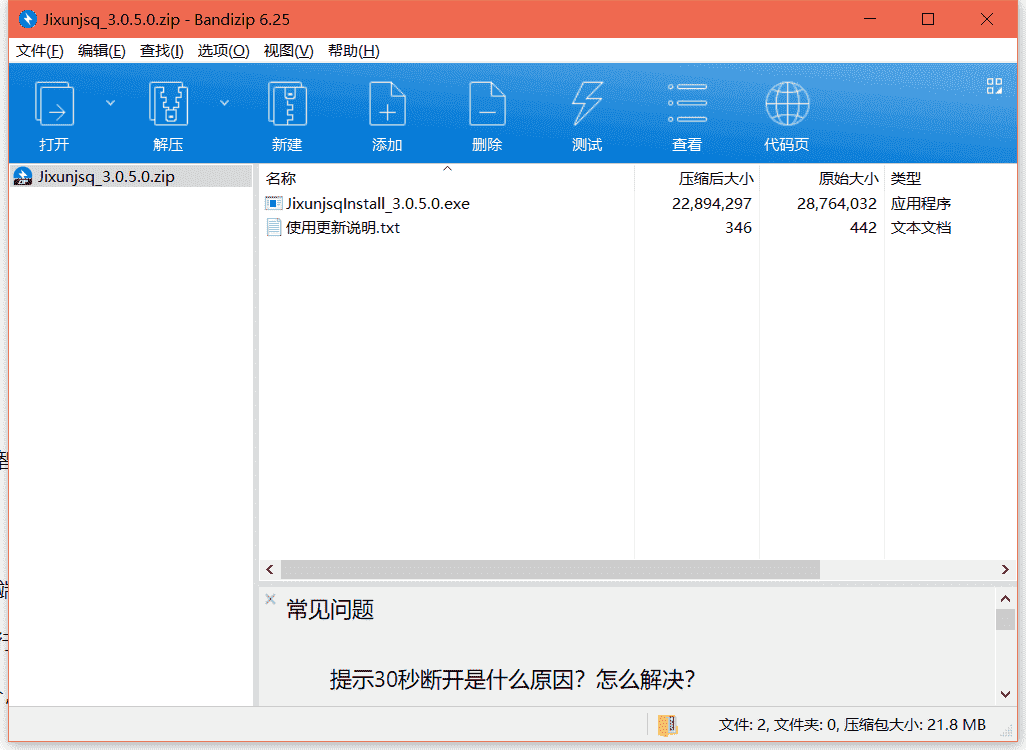The image size is (1026, 750).
Task: Click the 常见问题 heading in the comment pane
Action: pyautogui.click(x=330, y=610)
